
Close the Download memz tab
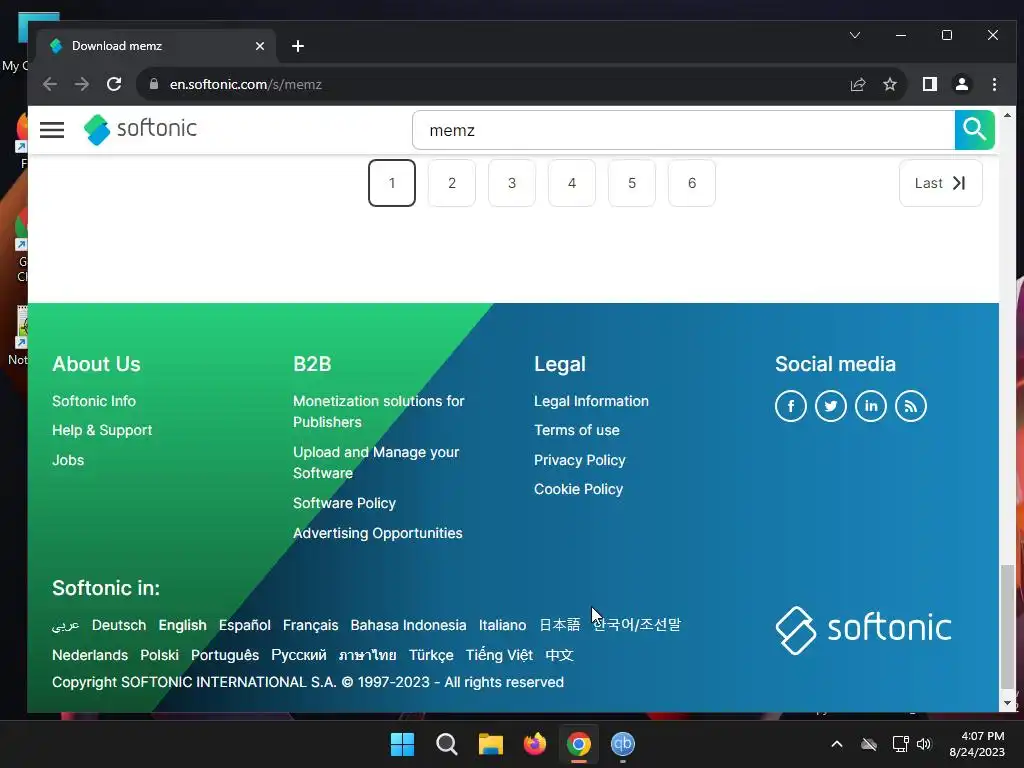260,46
